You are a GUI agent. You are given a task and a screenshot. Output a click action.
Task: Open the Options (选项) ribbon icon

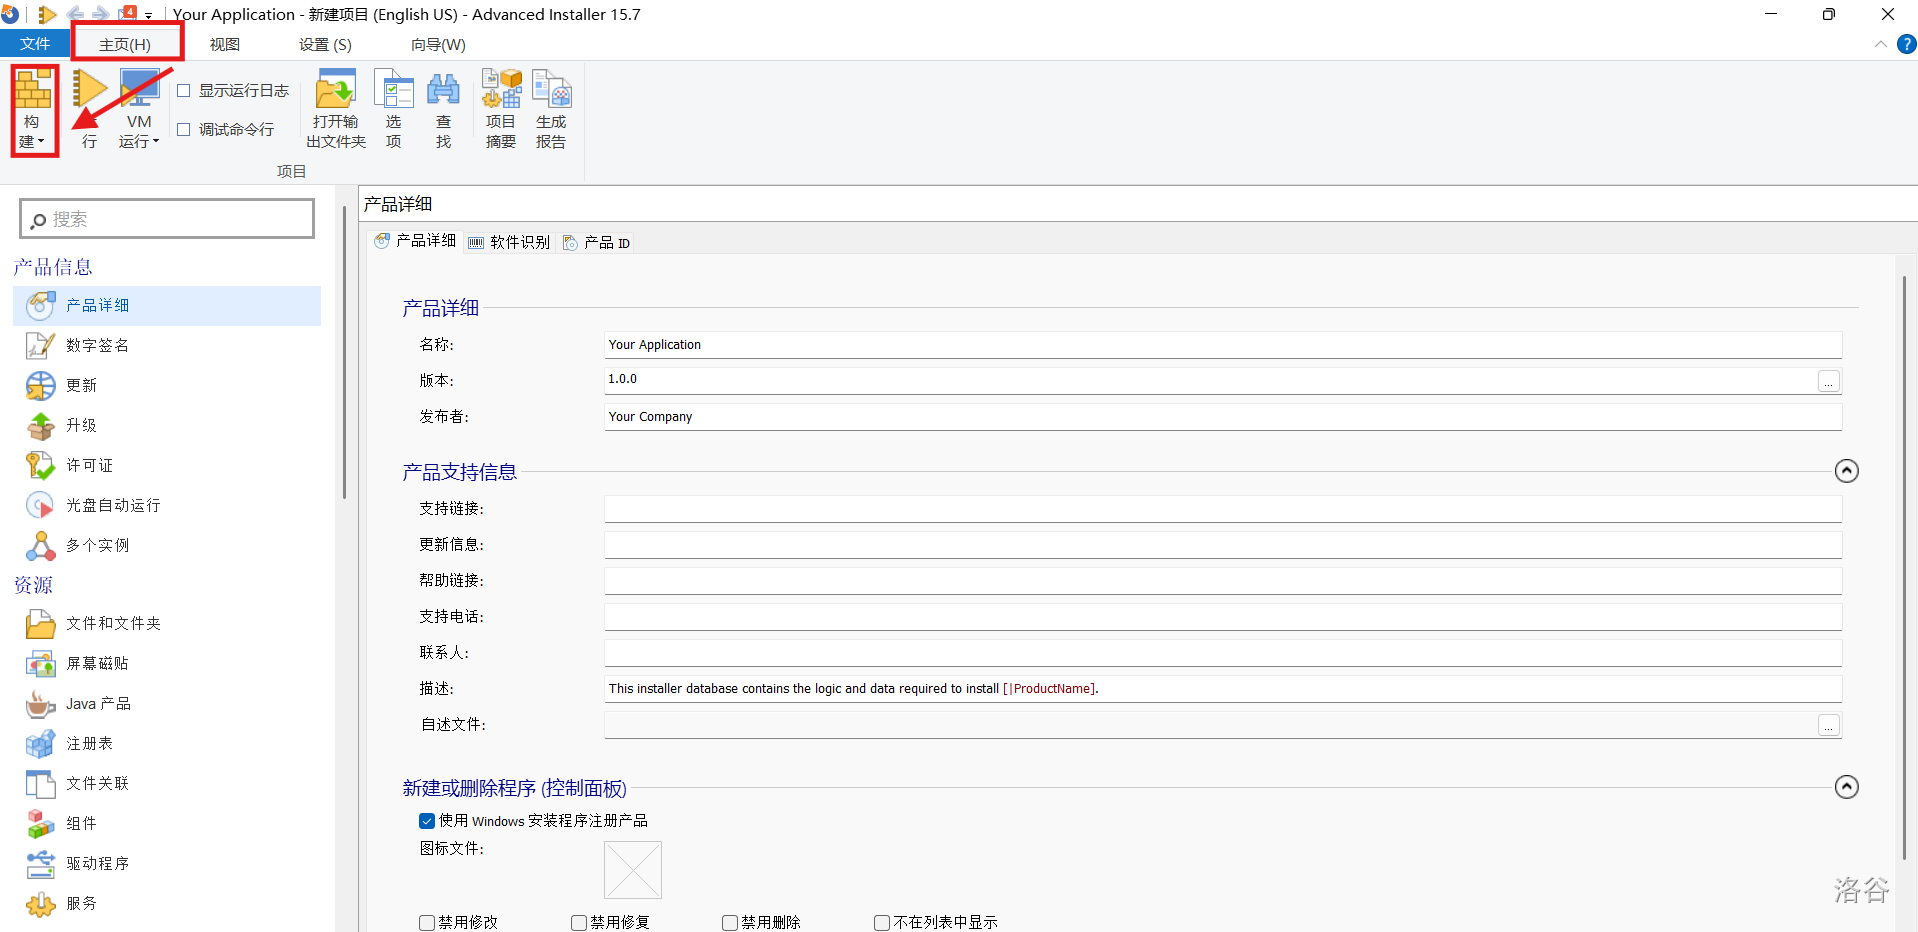pos(394,92)
